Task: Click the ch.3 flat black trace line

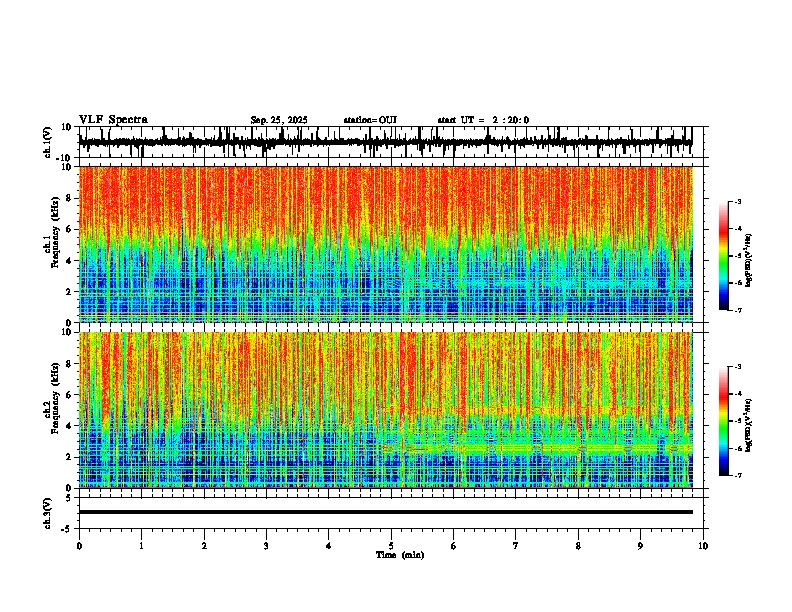Action: click(x=385, y=512)
